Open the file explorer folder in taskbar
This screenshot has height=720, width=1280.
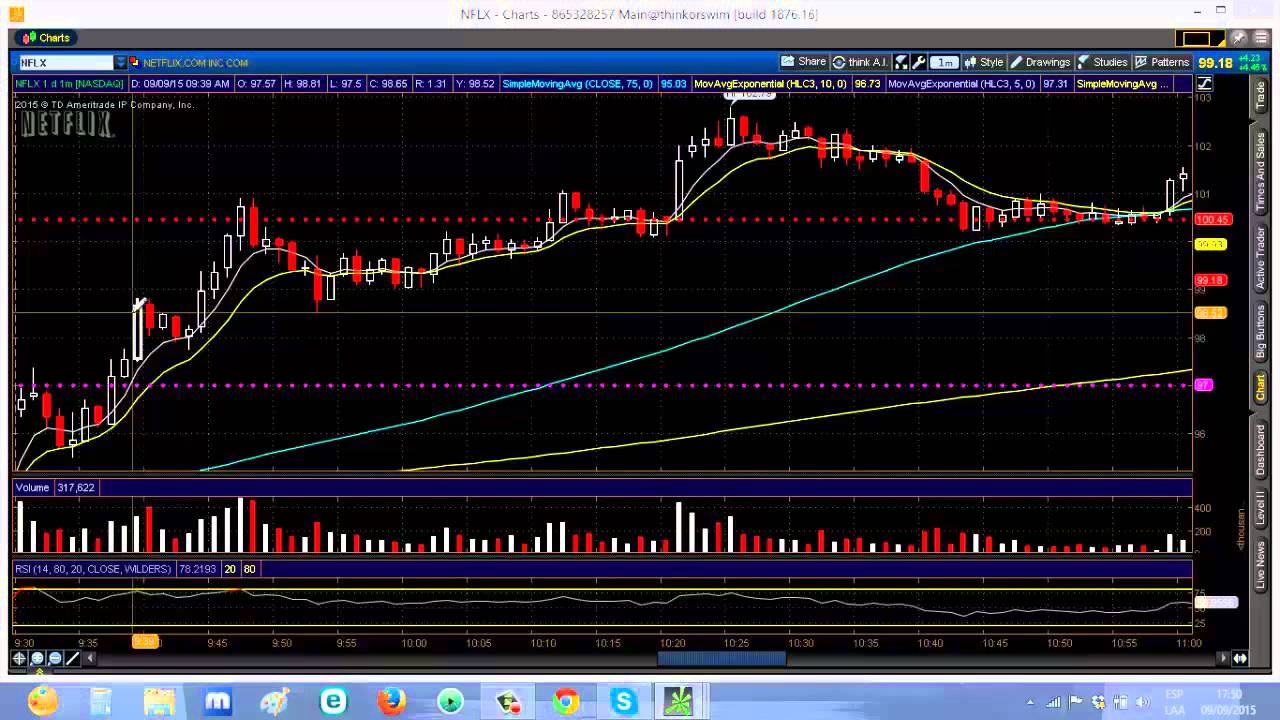(x=159, y=702)
